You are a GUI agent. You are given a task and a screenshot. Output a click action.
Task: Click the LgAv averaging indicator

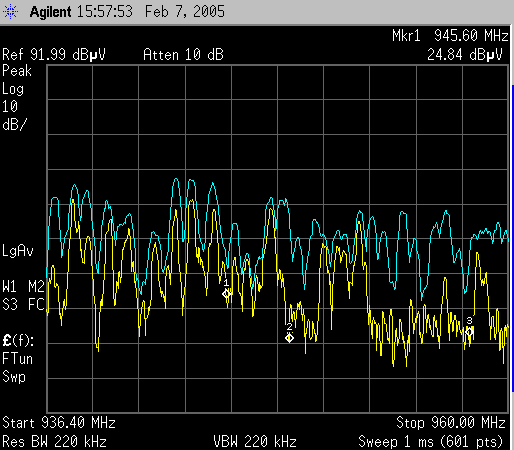[18, 250]
